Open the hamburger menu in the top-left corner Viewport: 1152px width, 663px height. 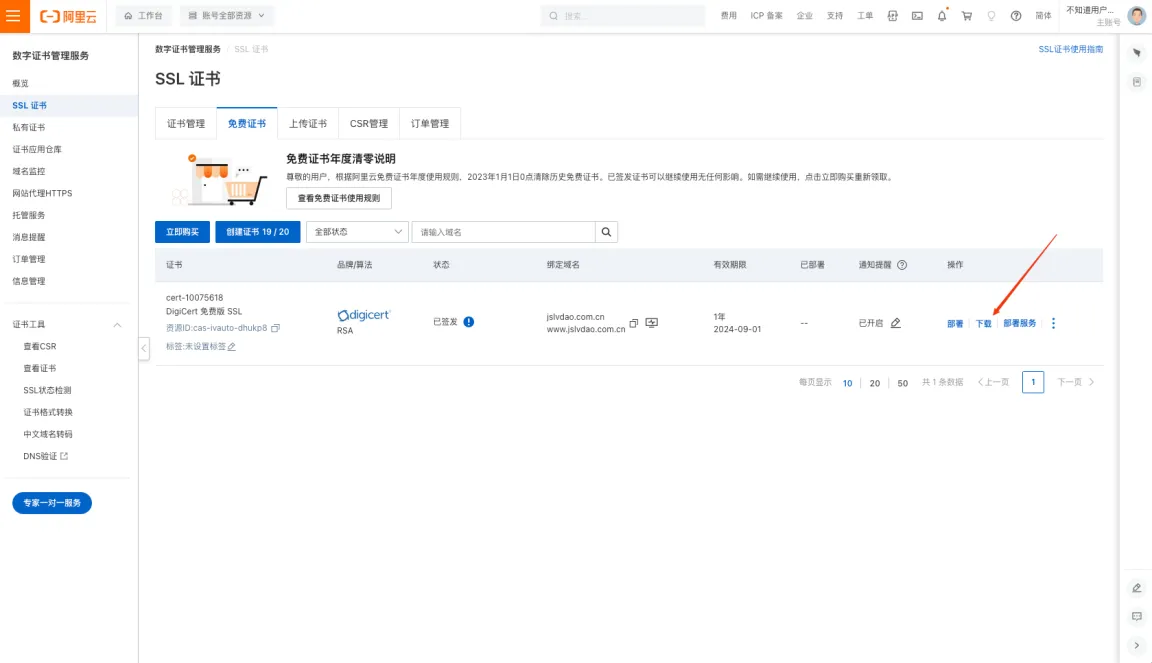[14, 16]
